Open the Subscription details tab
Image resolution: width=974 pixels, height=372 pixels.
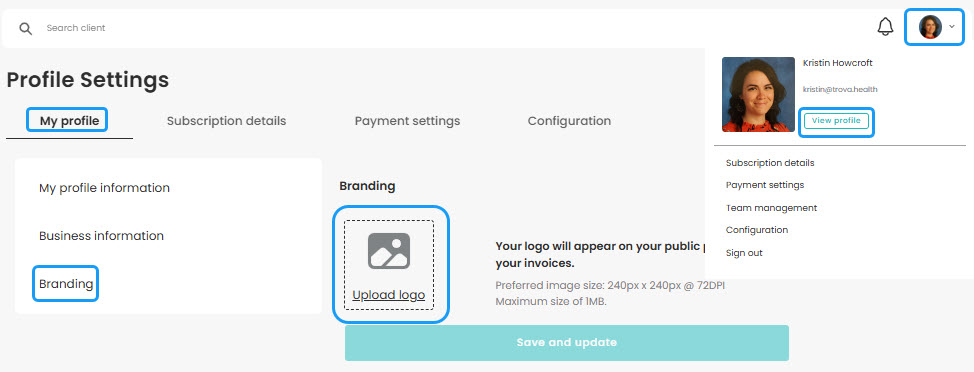coord(227,120)
